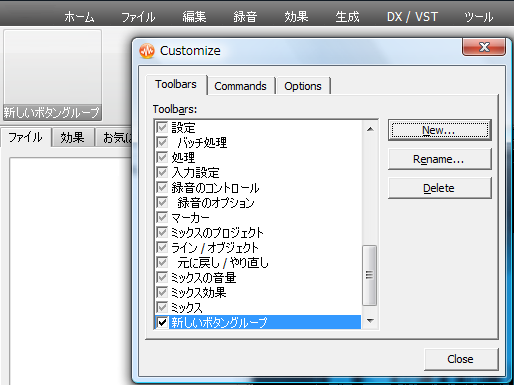Open the 生成 menu
514x385 pixels.
(347, 17)
